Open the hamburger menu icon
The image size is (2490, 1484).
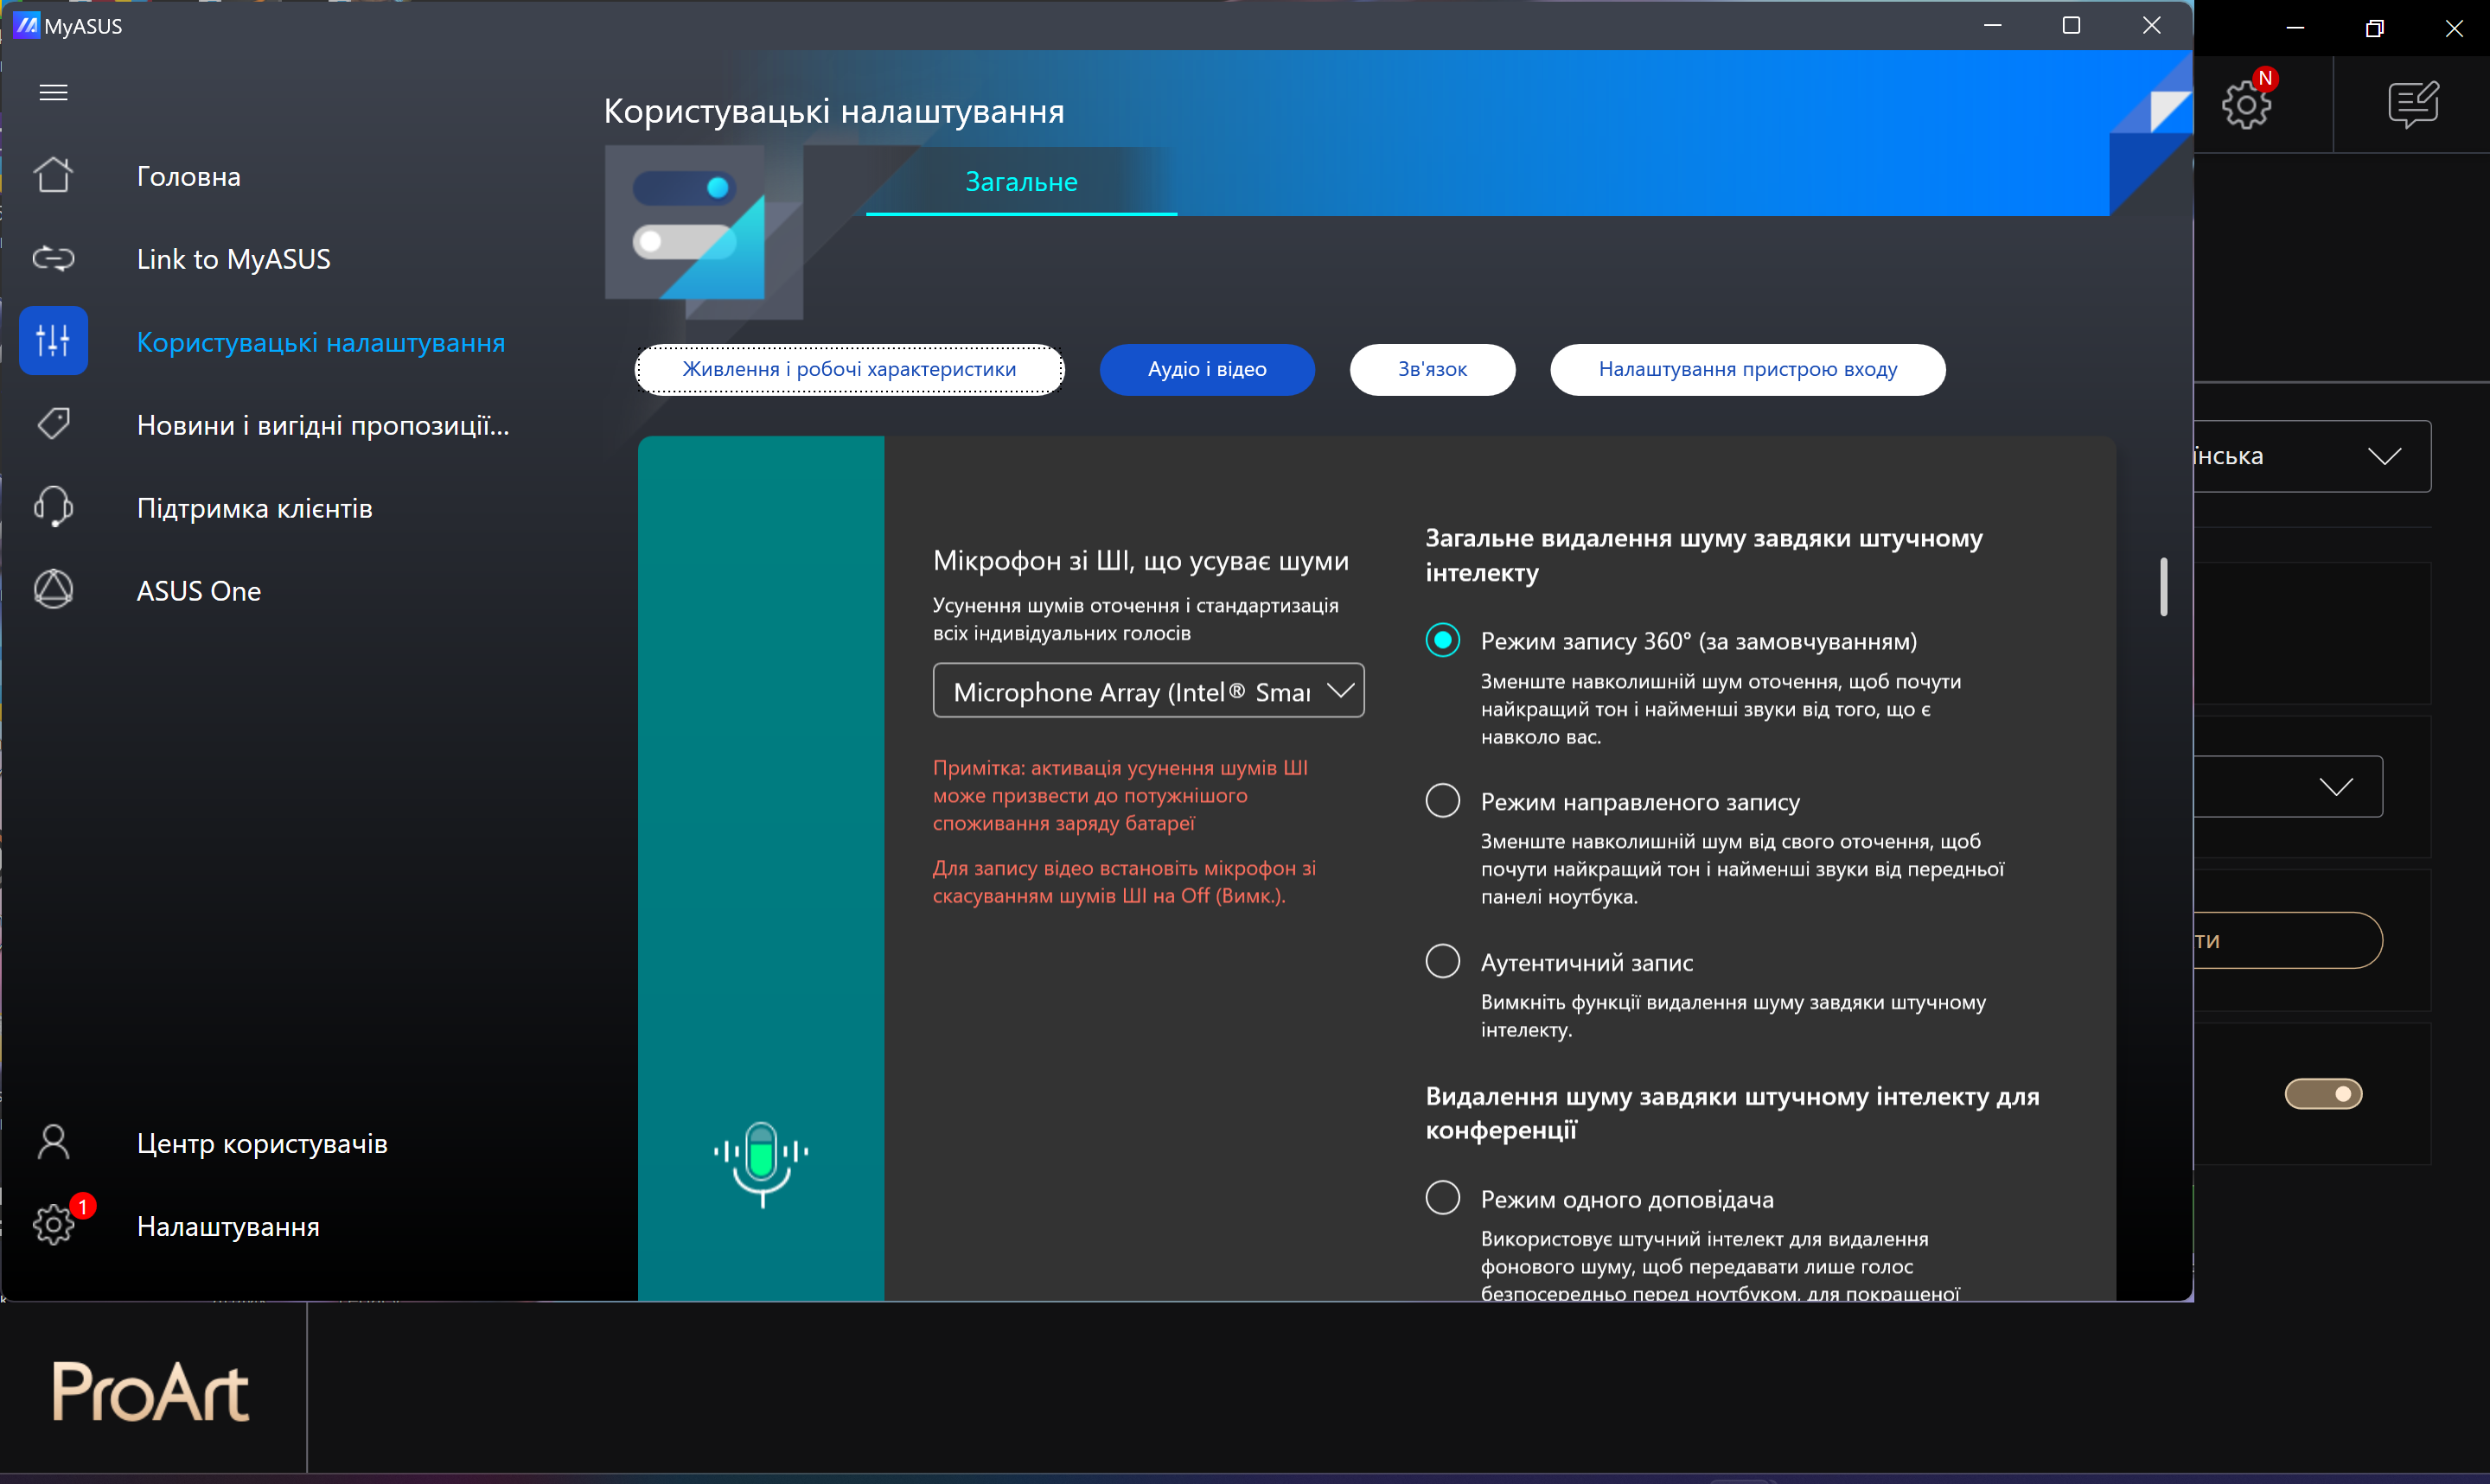tap(53, 92)
